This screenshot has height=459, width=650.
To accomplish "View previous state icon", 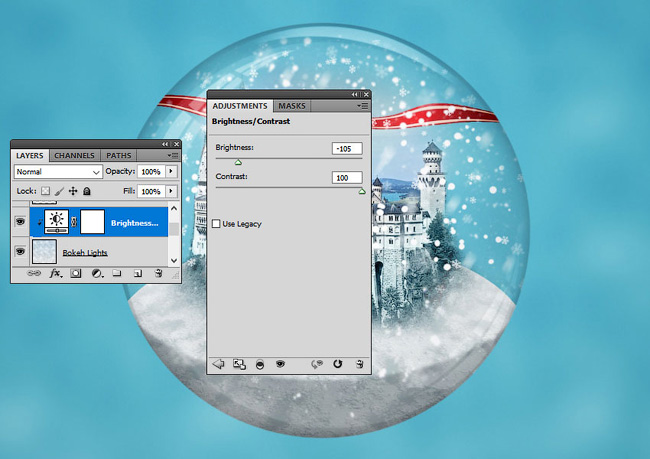I will [x=317, y=364].
